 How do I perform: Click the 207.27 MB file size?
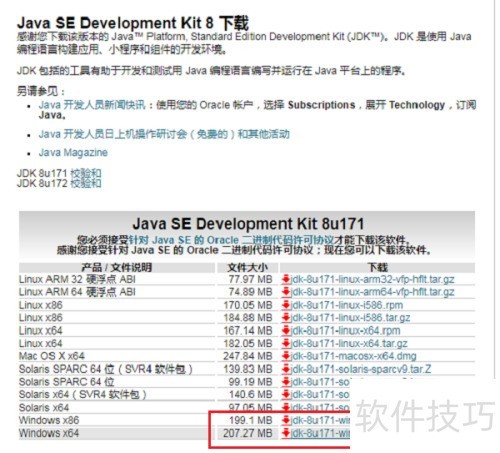pos(248,433)
